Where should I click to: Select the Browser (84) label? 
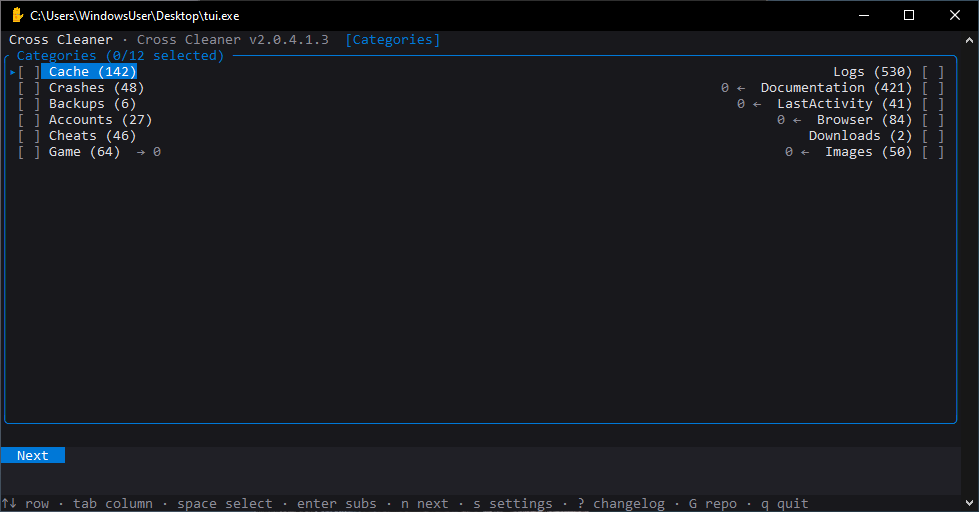tap(865, 120)
